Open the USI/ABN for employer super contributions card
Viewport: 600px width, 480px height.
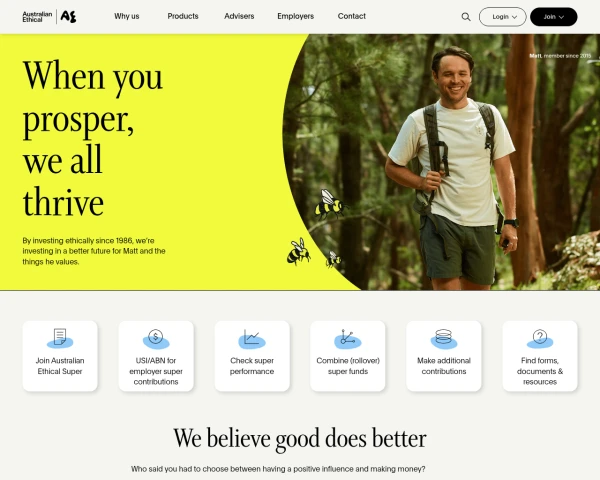(x=156, y=356)
